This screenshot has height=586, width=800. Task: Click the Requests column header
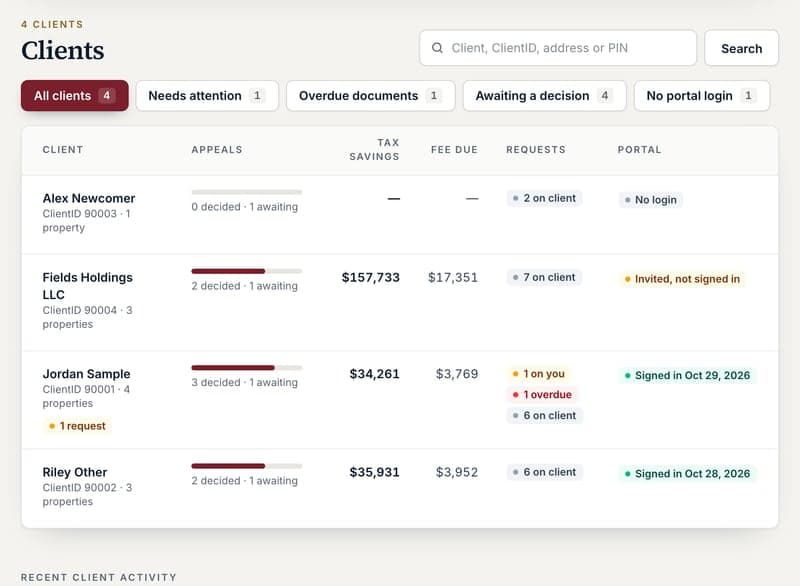[536, 150]
